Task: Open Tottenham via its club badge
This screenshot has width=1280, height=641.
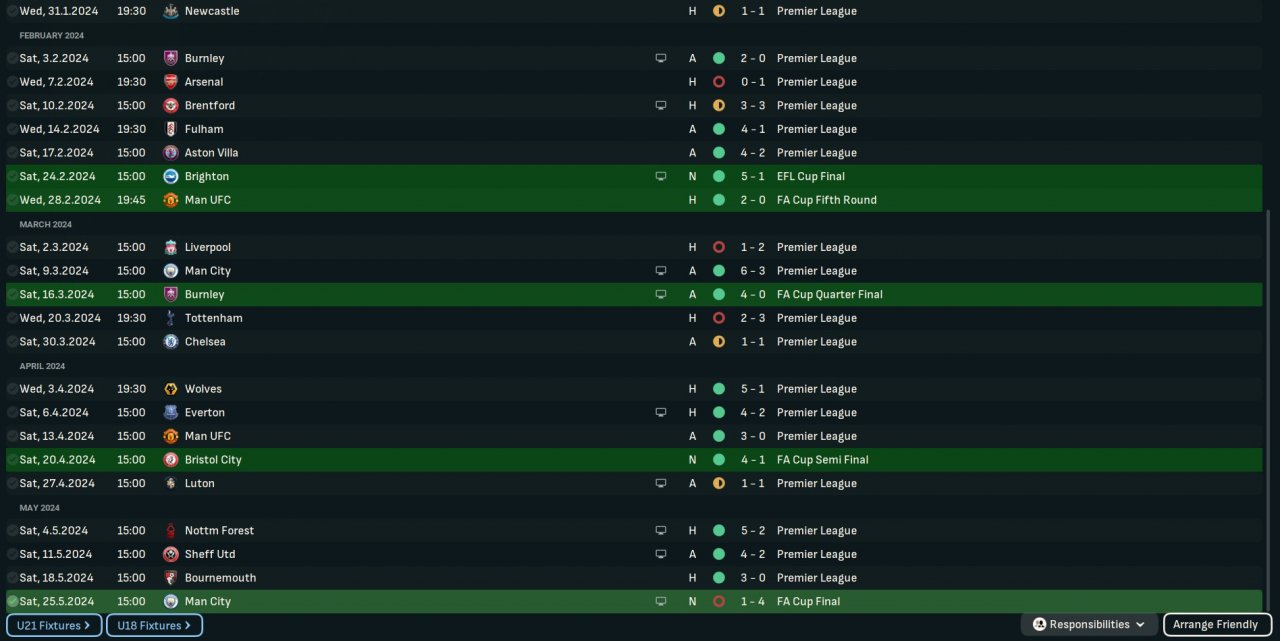Action: (170, 318)
